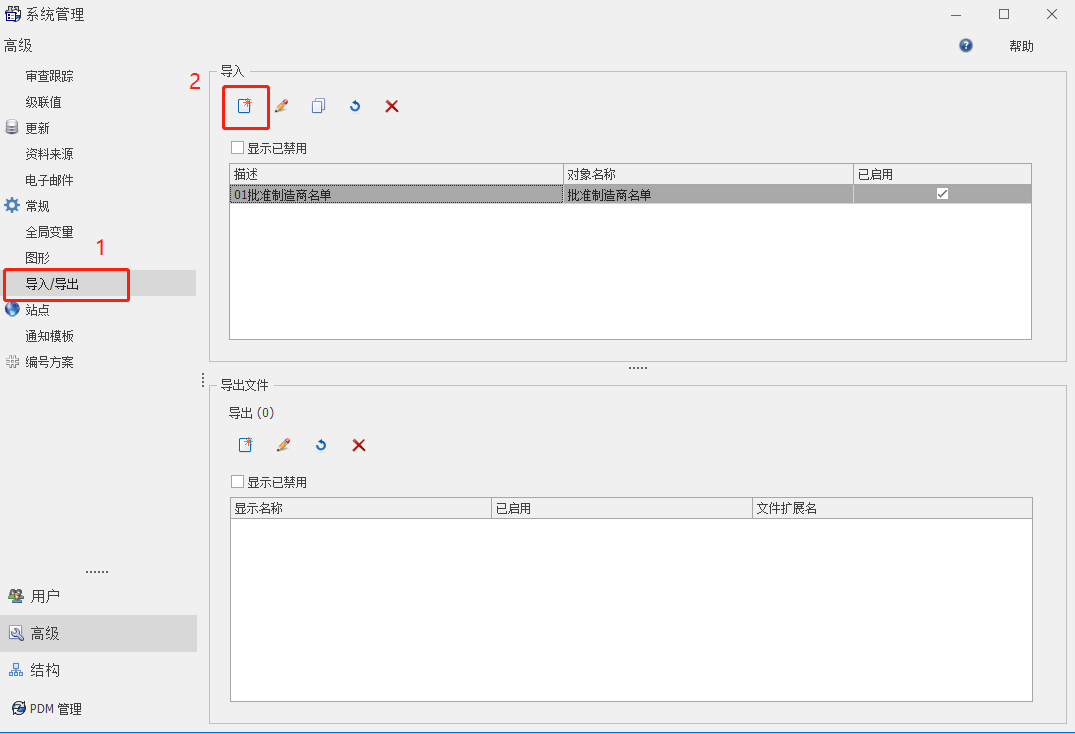Click the refresh icon in 导出 toolbar
This screenshot has height=734, width=1075.
(321, 445)
